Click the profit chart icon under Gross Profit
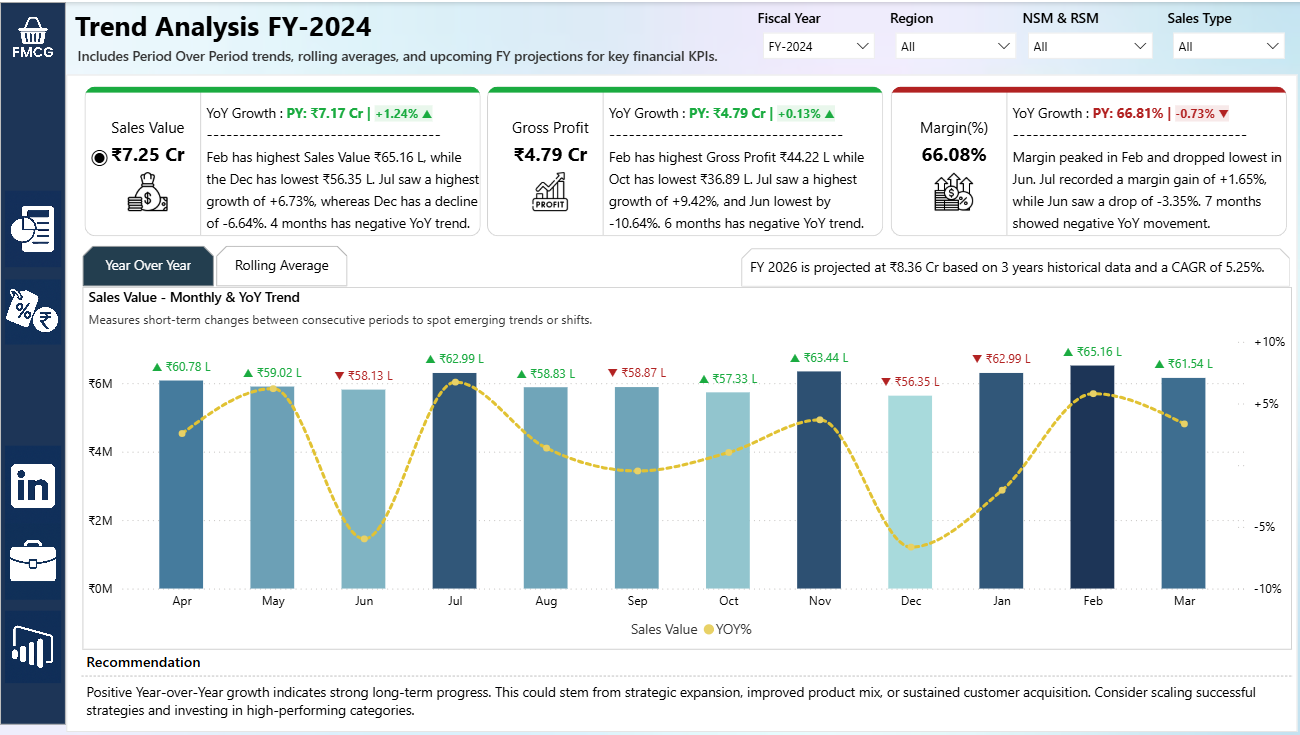This screenshot has height=735, width=1300. pyautogui.click(x=550, y=192)
